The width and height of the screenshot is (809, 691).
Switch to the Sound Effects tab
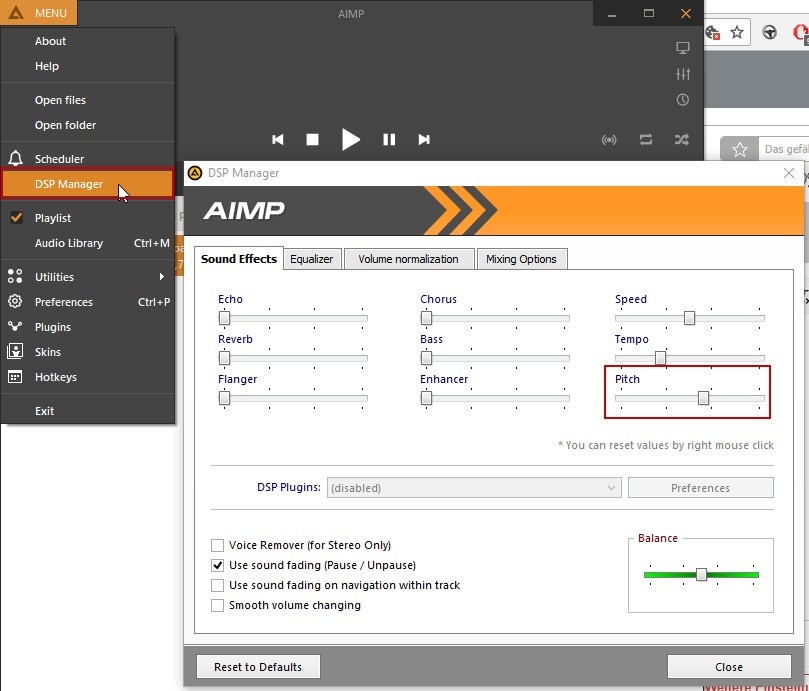click(239, 259)
